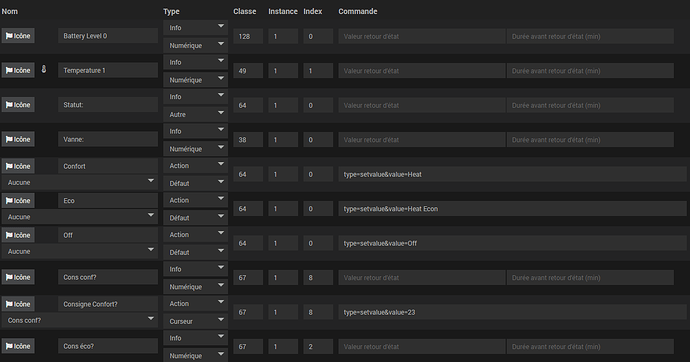Image resolution: width=690 pixels, height=362 pixels.
Task: Click the Confort name field
Action: 108,166
